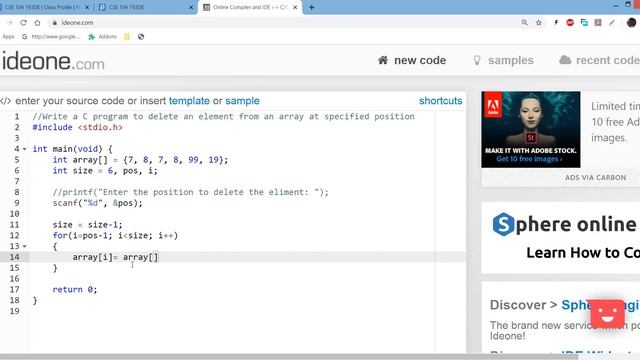Click the for loop header on line 12

pyautogui.click(x=115, y=236)
